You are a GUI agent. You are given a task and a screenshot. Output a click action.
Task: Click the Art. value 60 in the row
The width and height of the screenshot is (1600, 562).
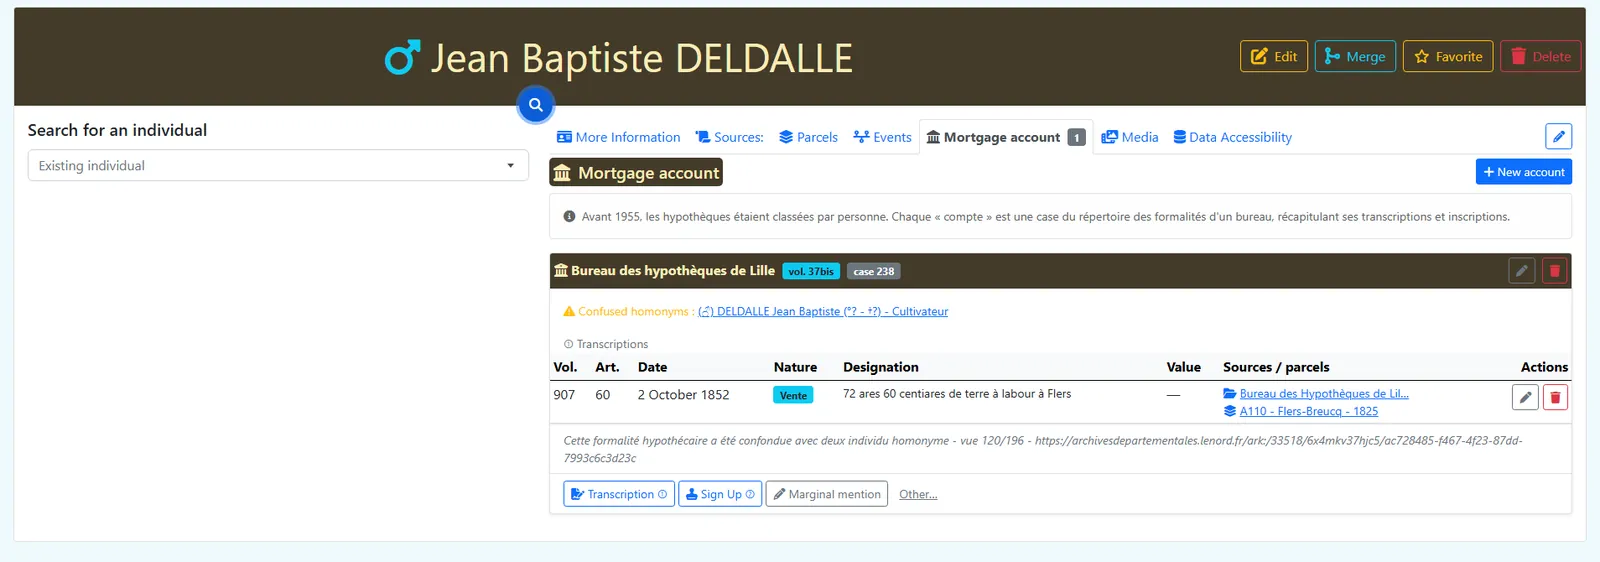(603, 395)
